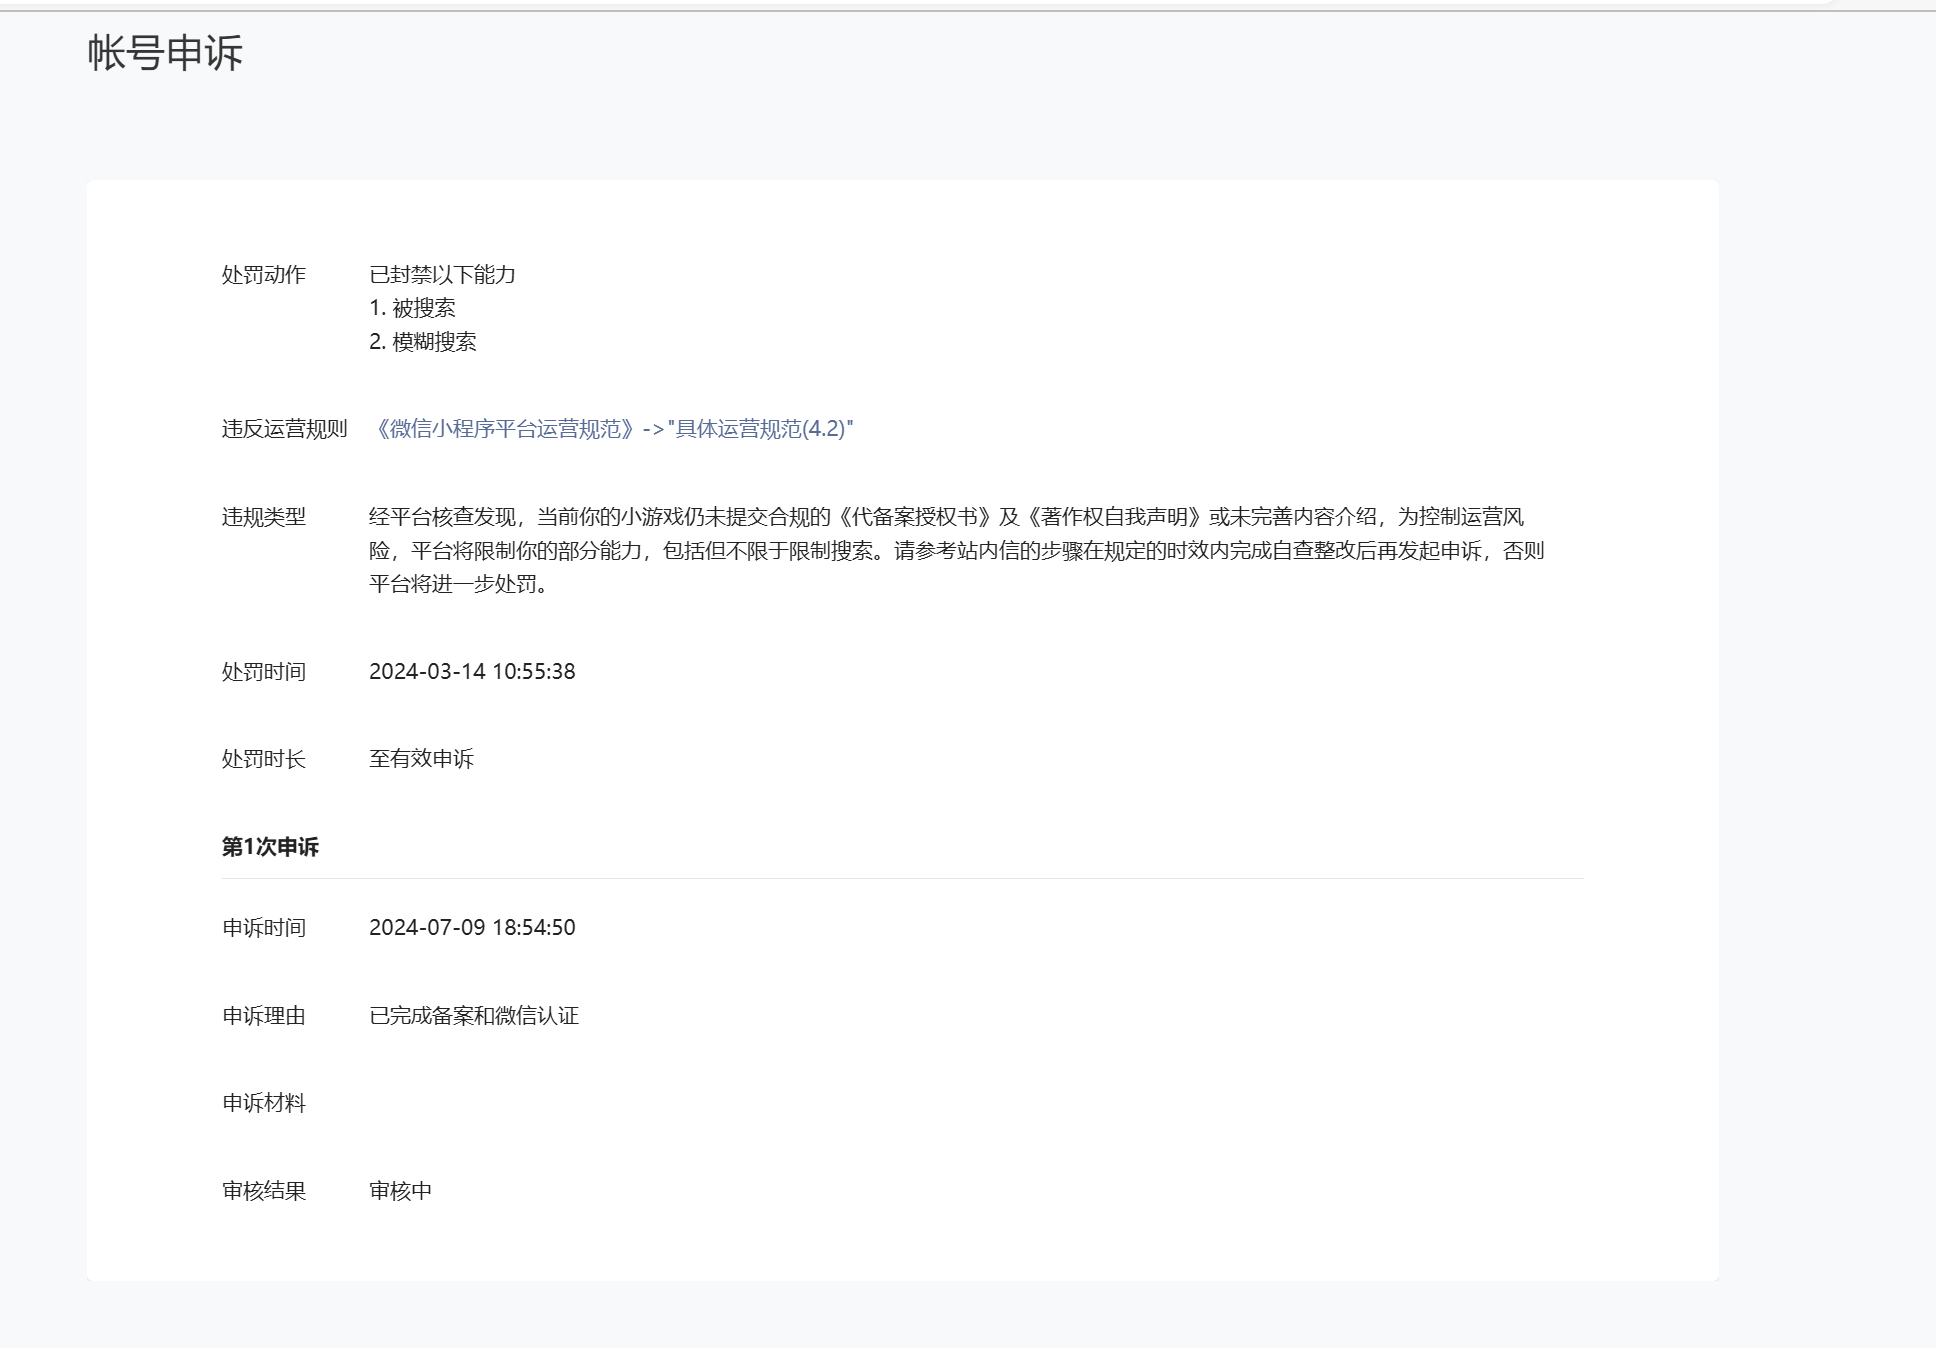The width and height of the screenshot is (1936, 1348).
Task: Click the 已完成备案和微信认证 appeal reason
Action: 474,1016
